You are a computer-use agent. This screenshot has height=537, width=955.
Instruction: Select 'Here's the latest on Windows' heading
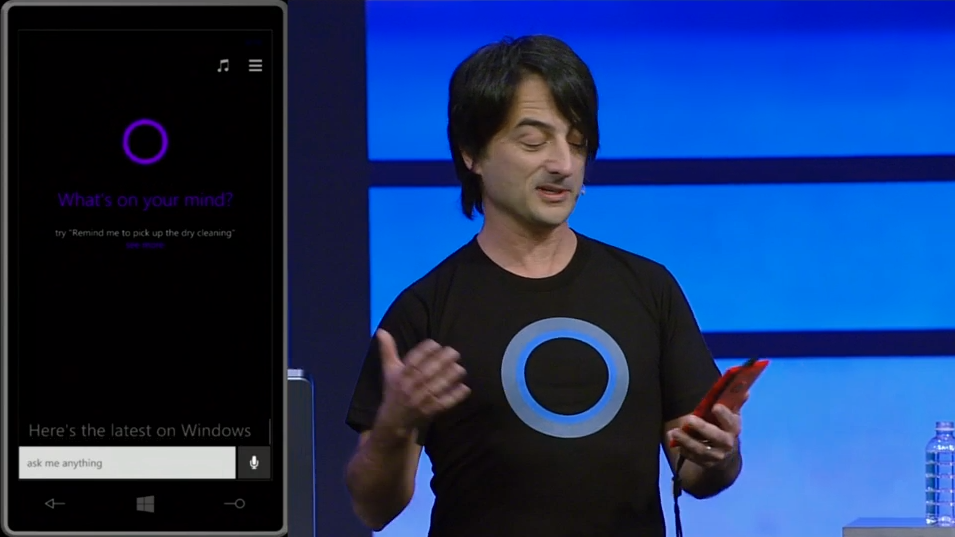pyautogui.click(x=139, y=430)
